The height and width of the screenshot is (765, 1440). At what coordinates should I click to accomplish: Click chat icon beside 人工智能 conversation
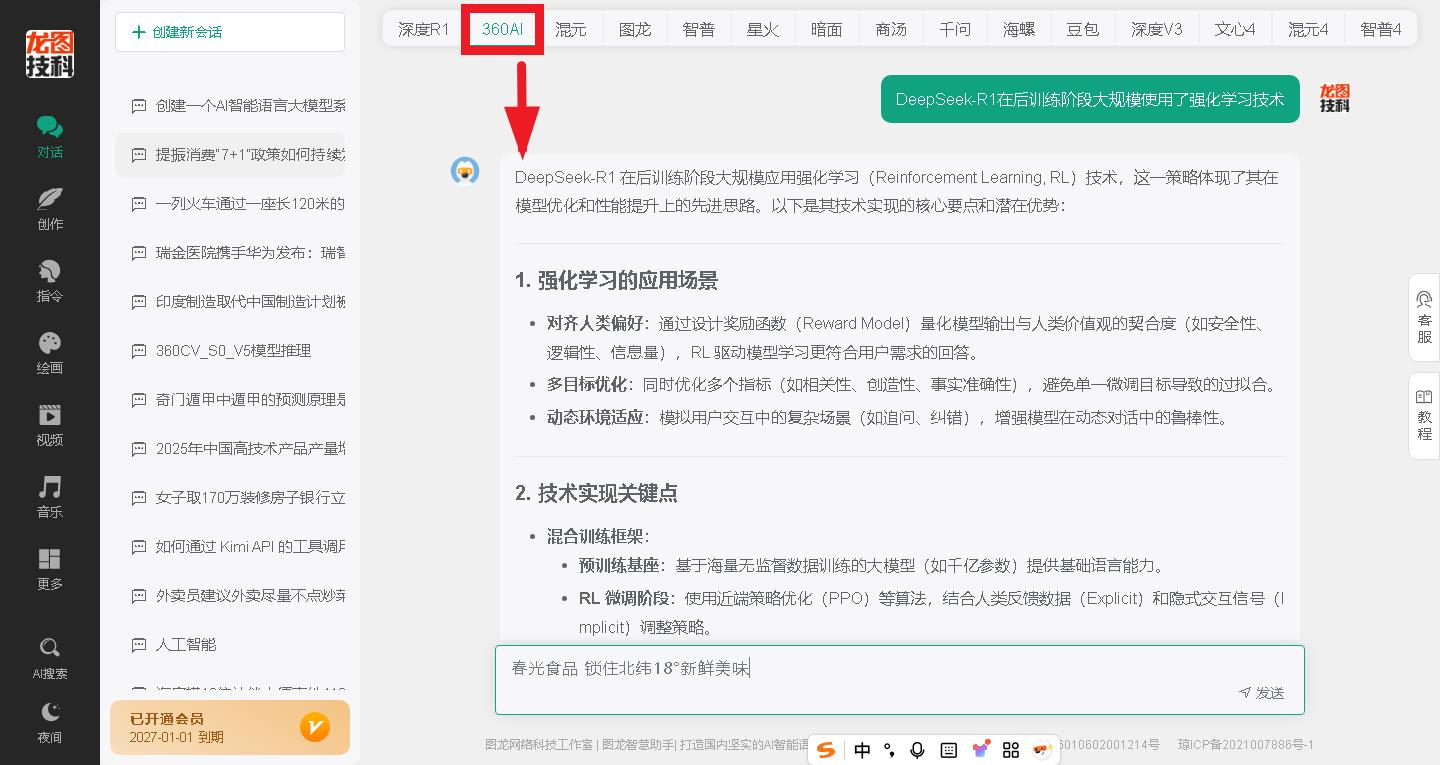coord(139,645)
